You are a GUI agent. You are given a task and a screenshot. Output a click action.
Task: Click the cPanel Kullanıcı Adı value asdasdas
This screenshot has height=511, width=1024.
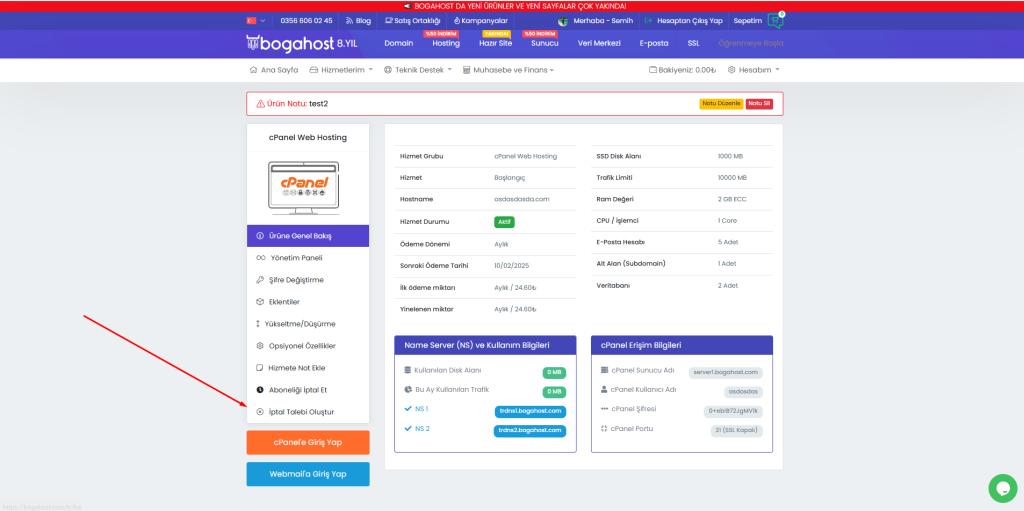pyautogui.click(x=743, y=392)
